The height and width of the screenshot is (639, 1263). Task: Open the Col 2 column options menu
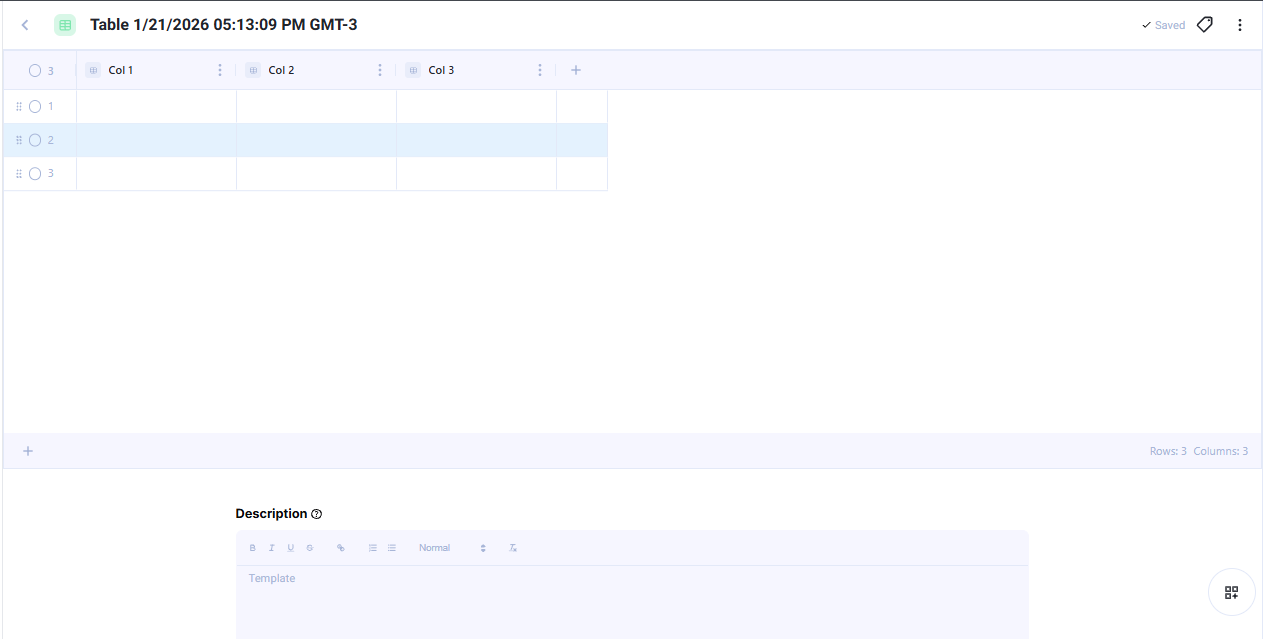point(380,70)
